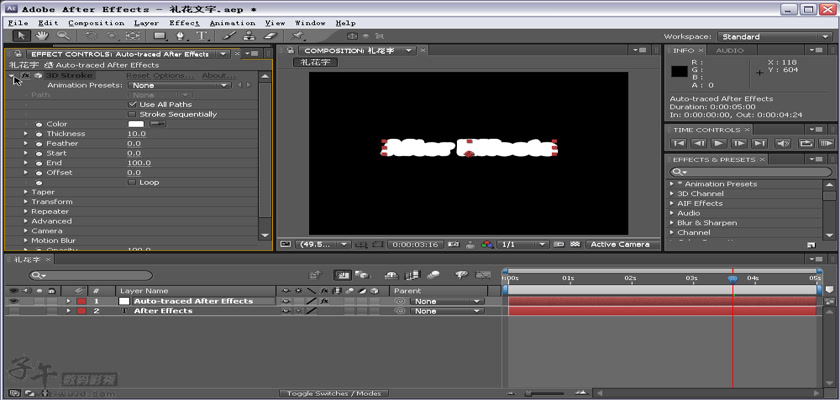Open the Workspace Standard dropdown
This screenshot has width=840, height=400.
pyautogui.click(x=774, y=36)
